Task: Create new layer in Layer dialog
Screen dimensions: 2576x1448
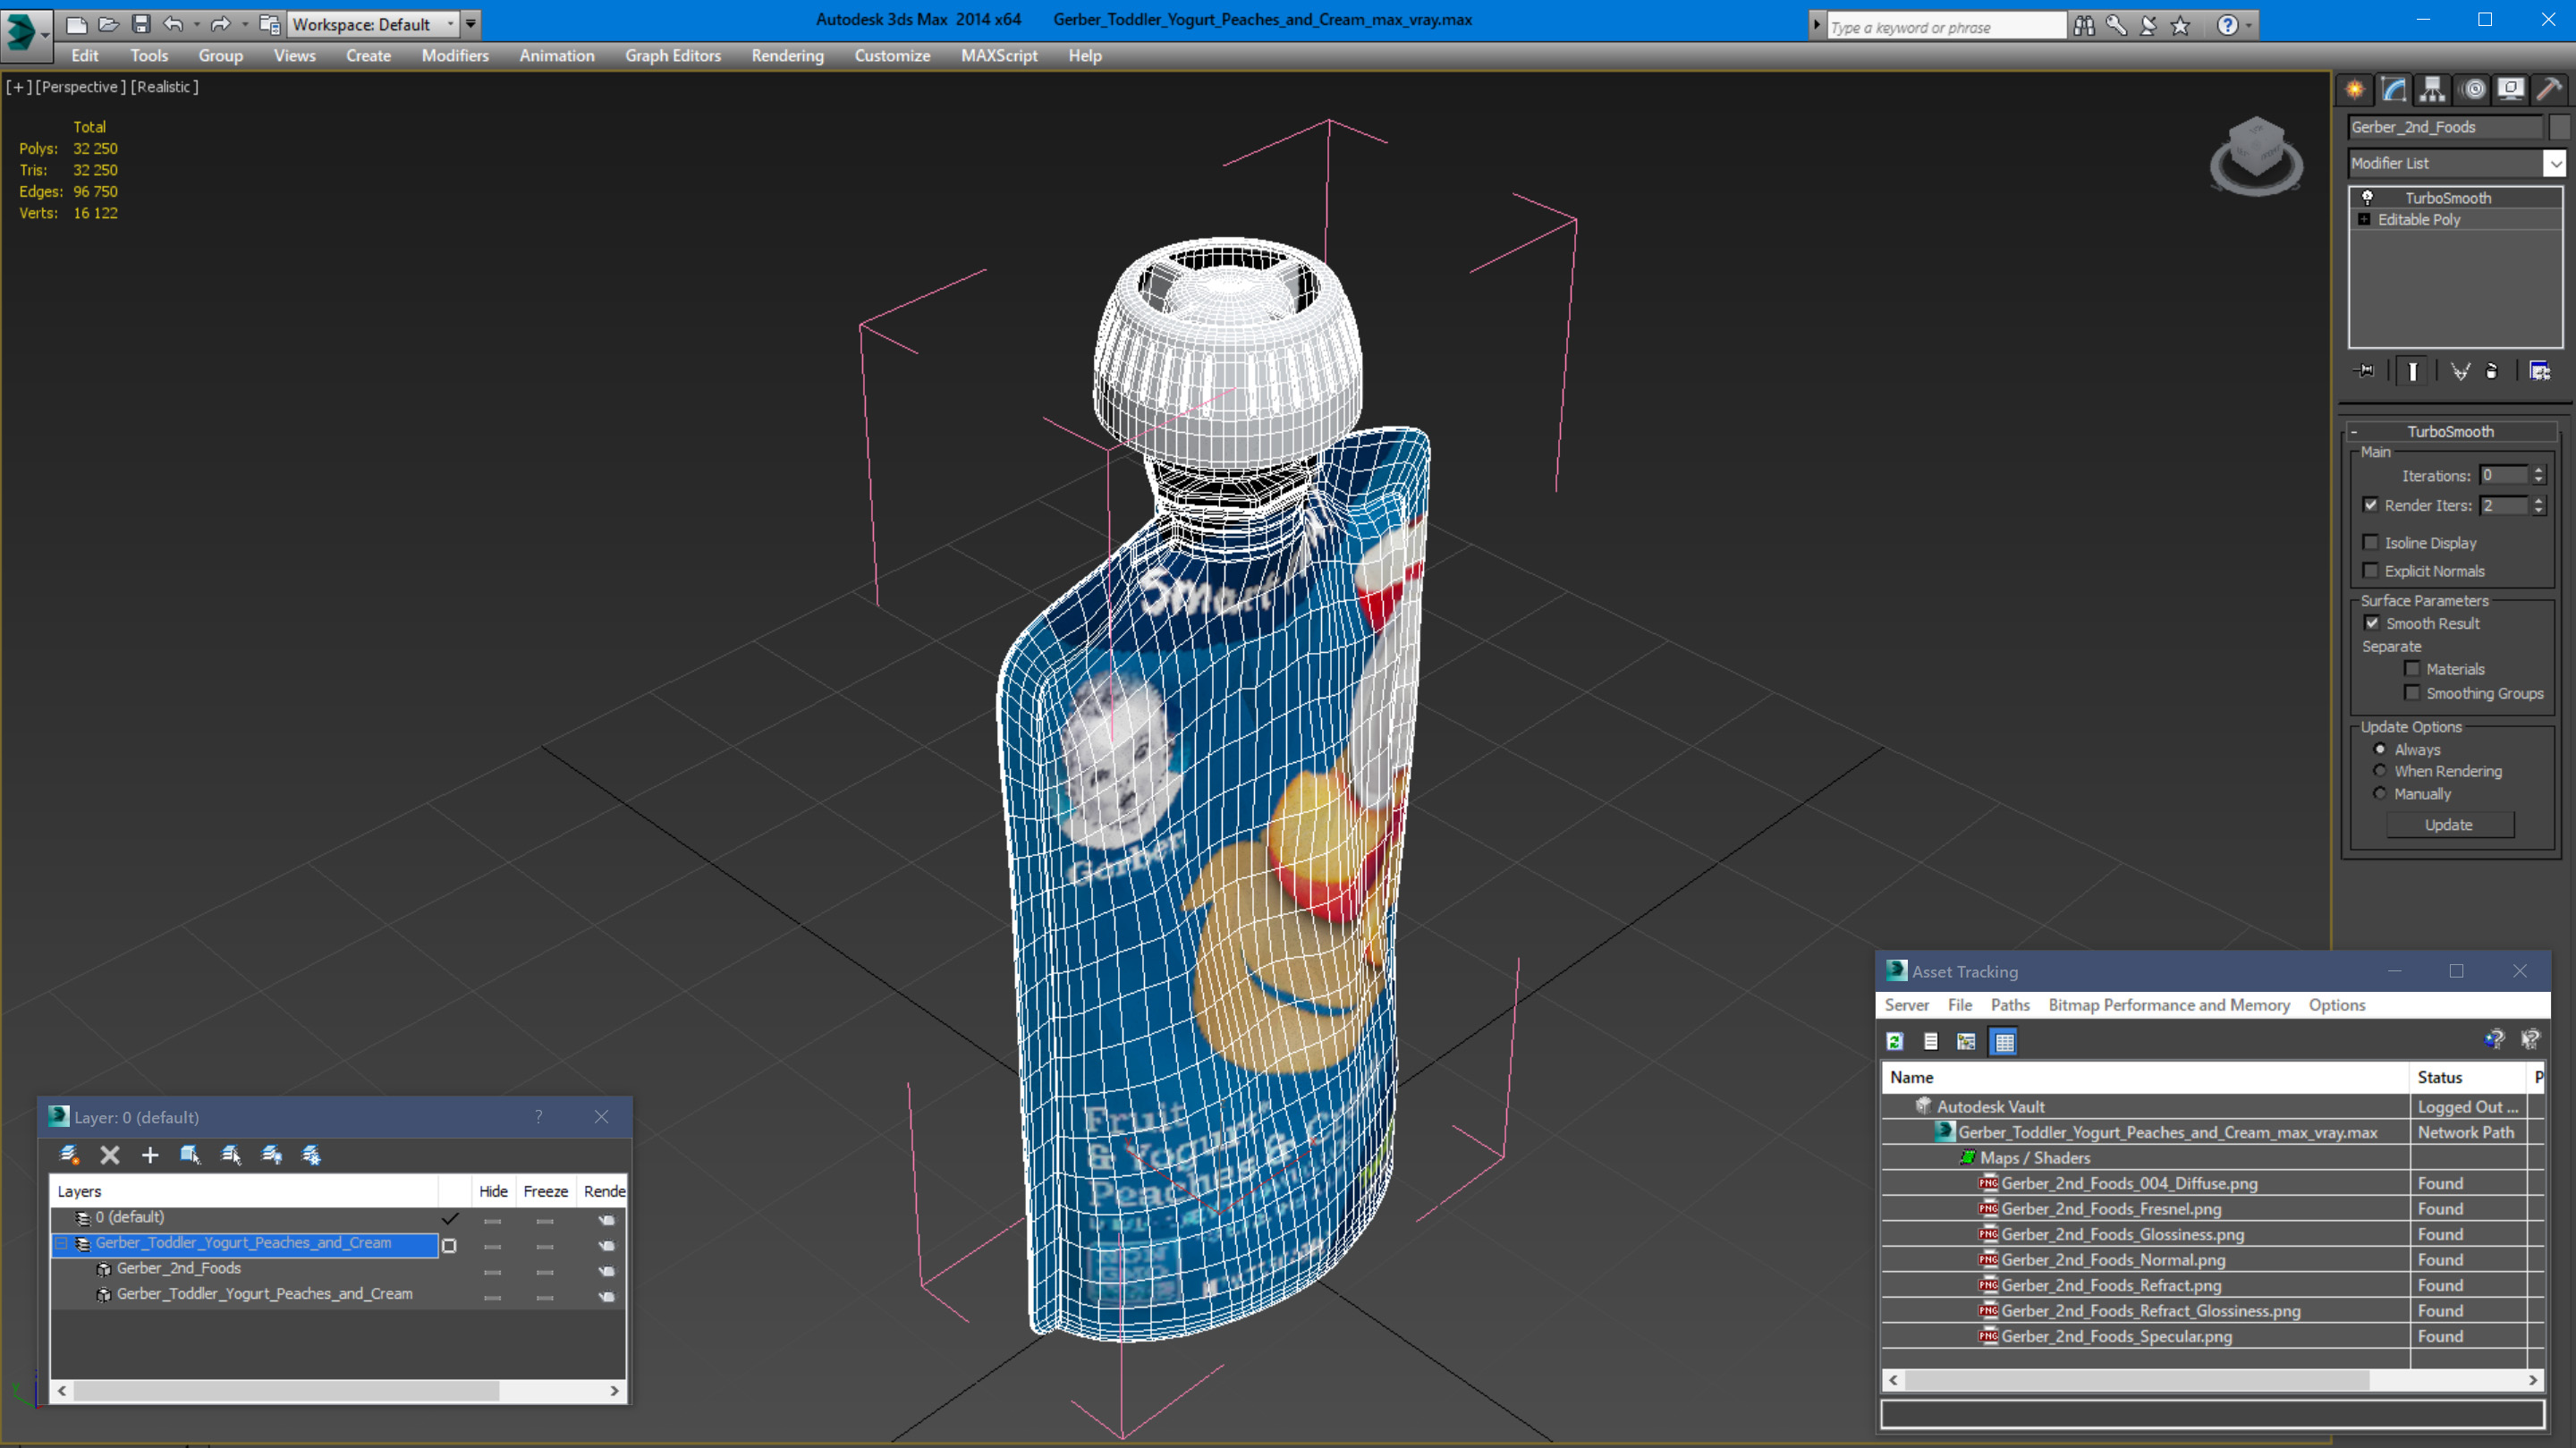Action: click(69, 1155)
